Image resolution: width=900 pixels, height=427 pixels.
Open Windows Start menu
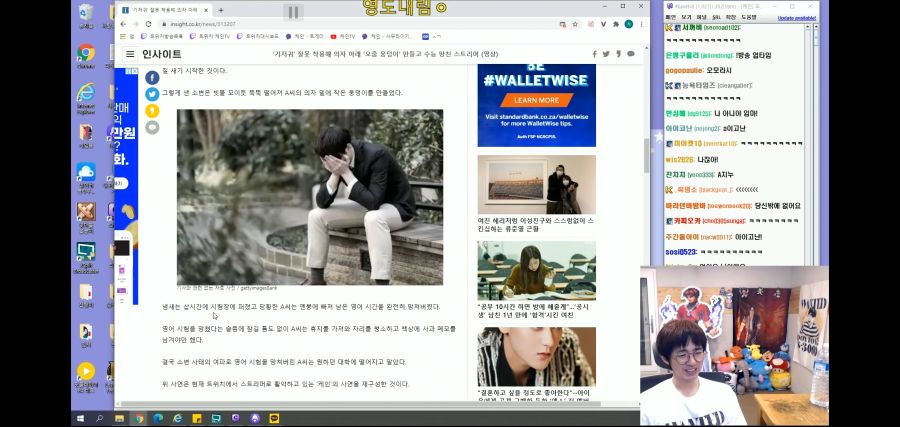click(x=80, y=418)
